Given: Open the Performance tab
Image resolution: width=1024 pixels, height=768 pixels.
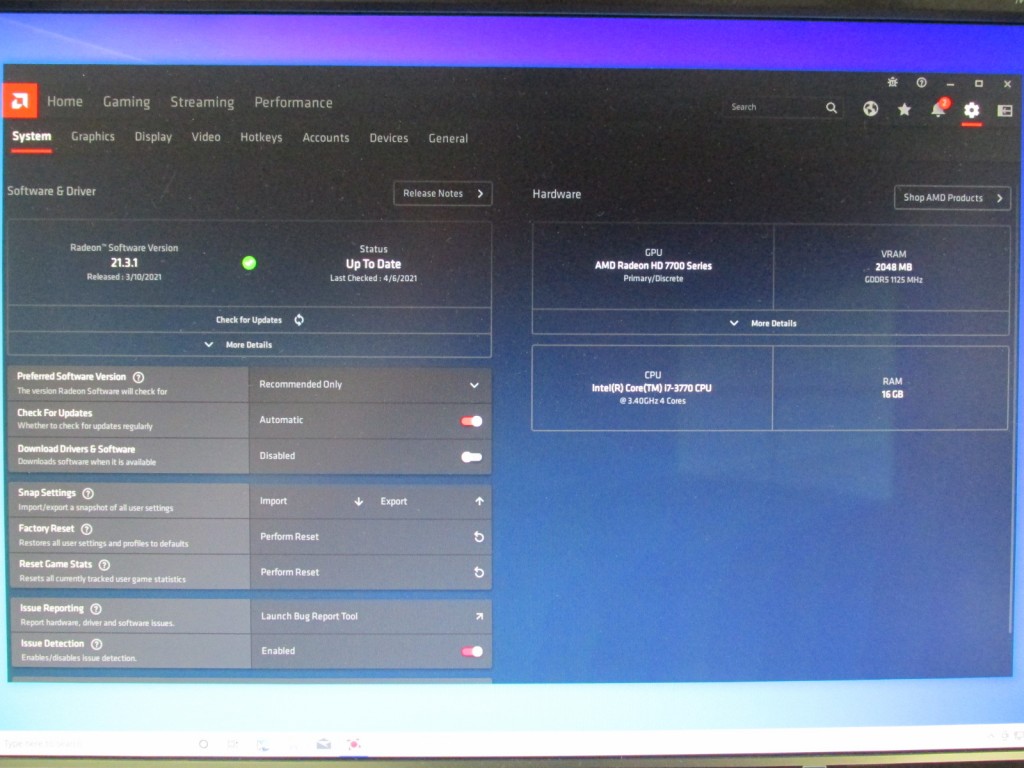Looking at the screenshot, I should tap(293, 103).
